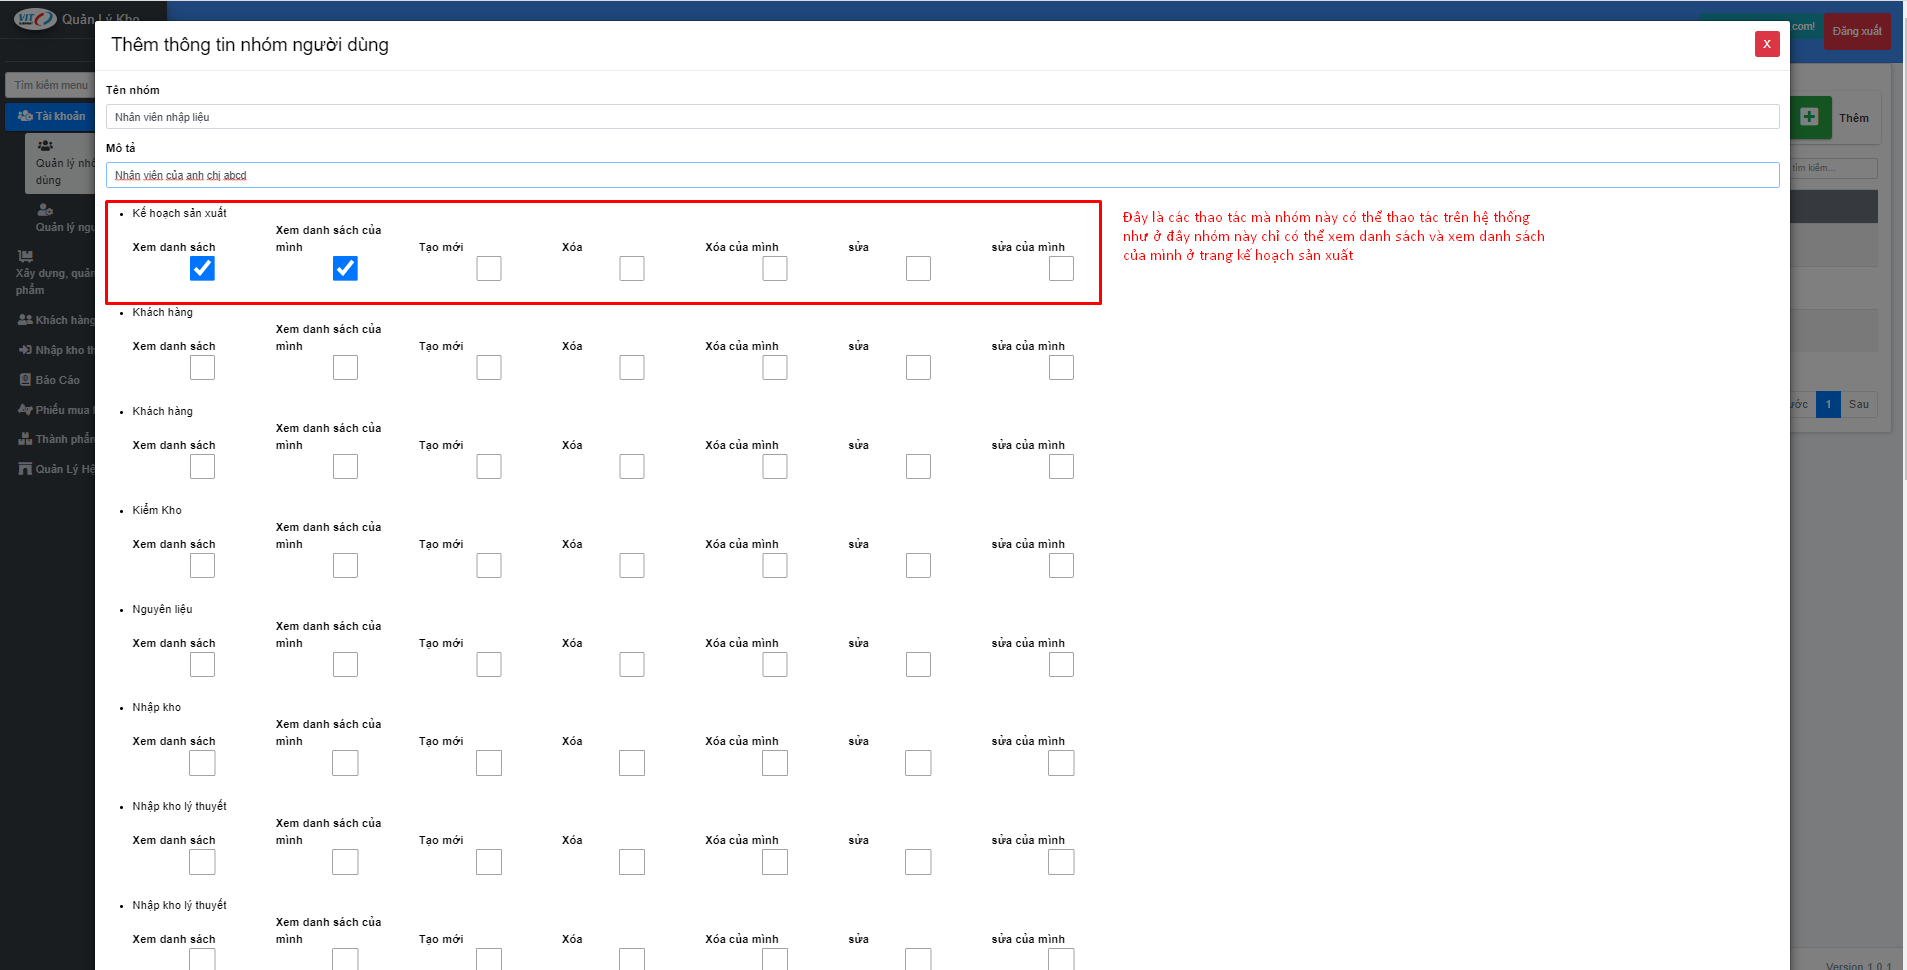Click the Nhập kho sidebar icon
Image resolution: width=1907 pixels, height=970 pixels.
click(x=25, y=350)
